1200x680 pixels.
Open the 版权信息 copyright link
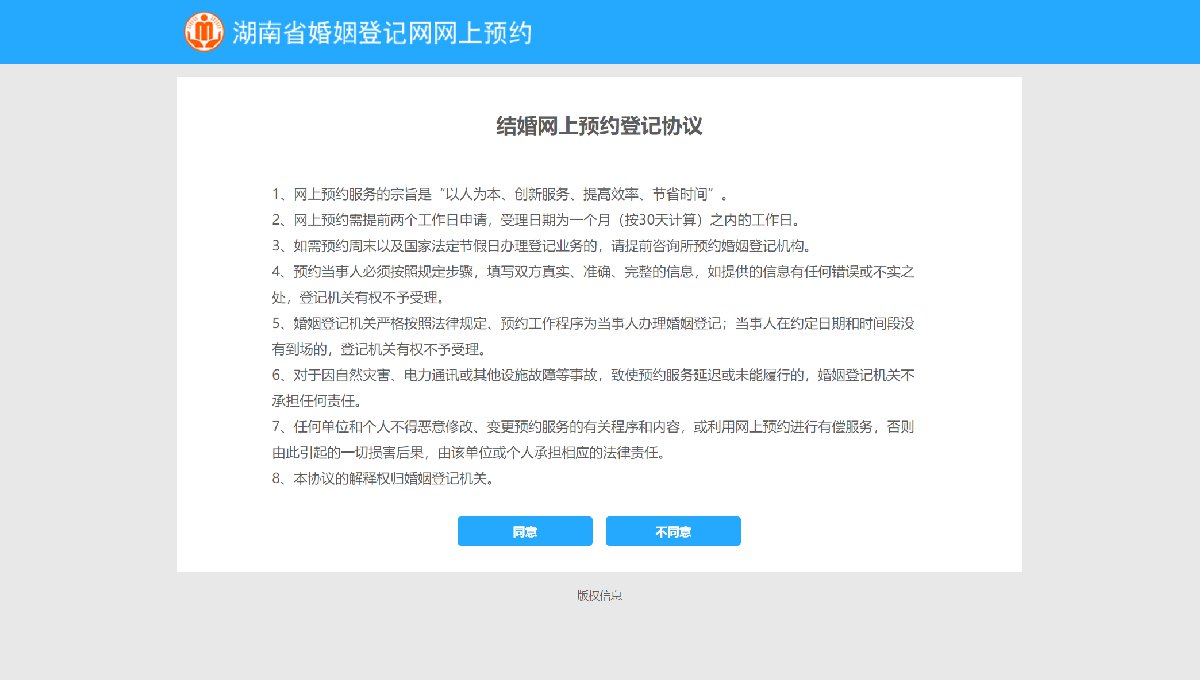click(x=600, y=595)
